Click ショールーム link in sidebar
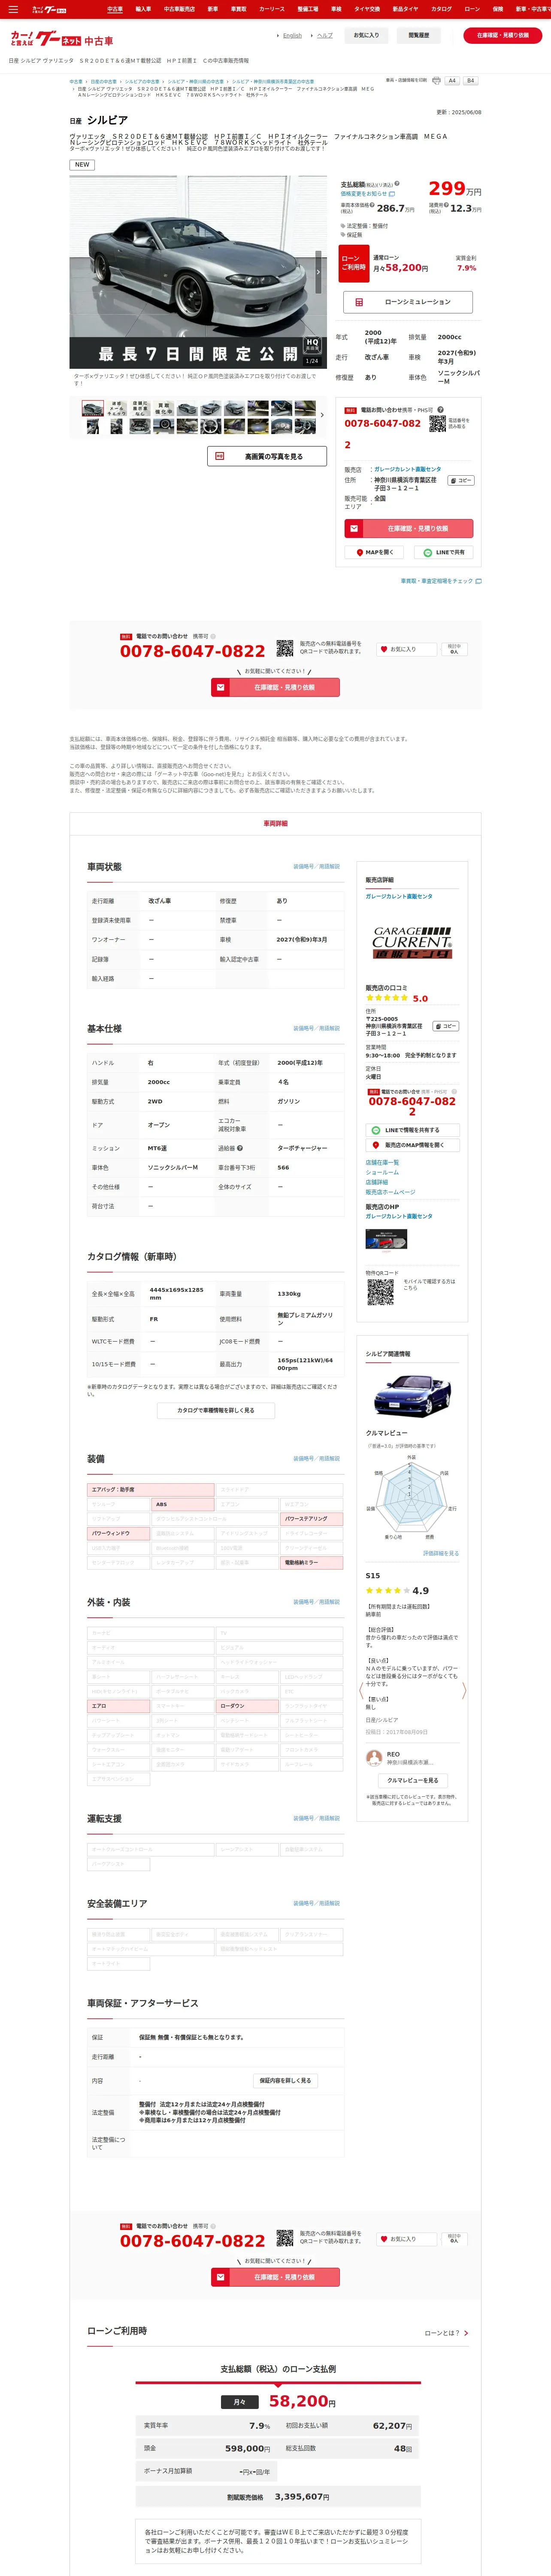The image size is (551, 2576). coord(382,1172)
